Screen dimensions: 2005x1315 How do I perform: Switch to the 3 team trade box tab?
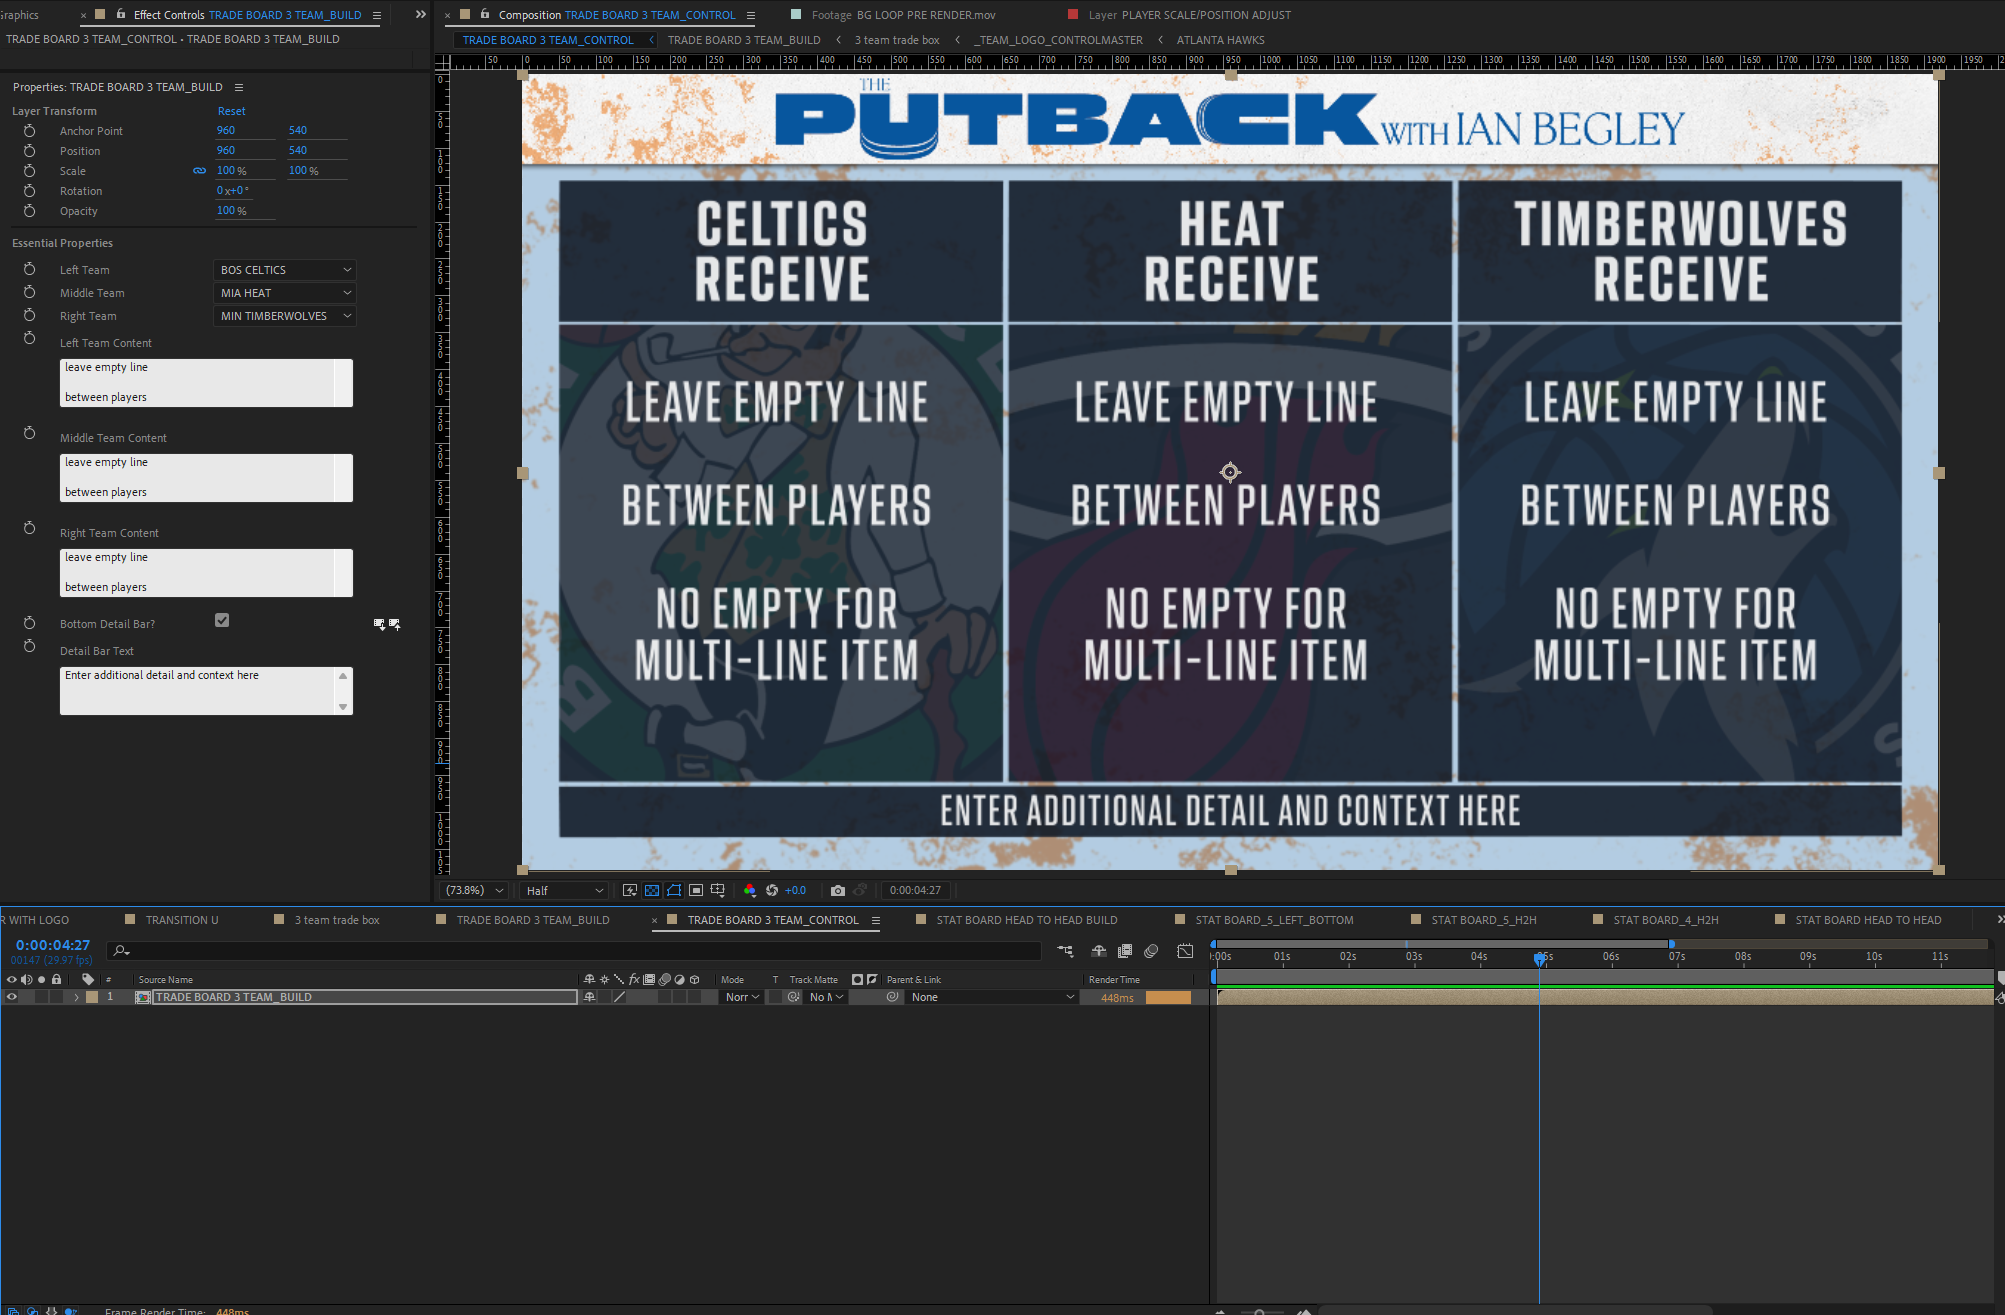point(337,920)
